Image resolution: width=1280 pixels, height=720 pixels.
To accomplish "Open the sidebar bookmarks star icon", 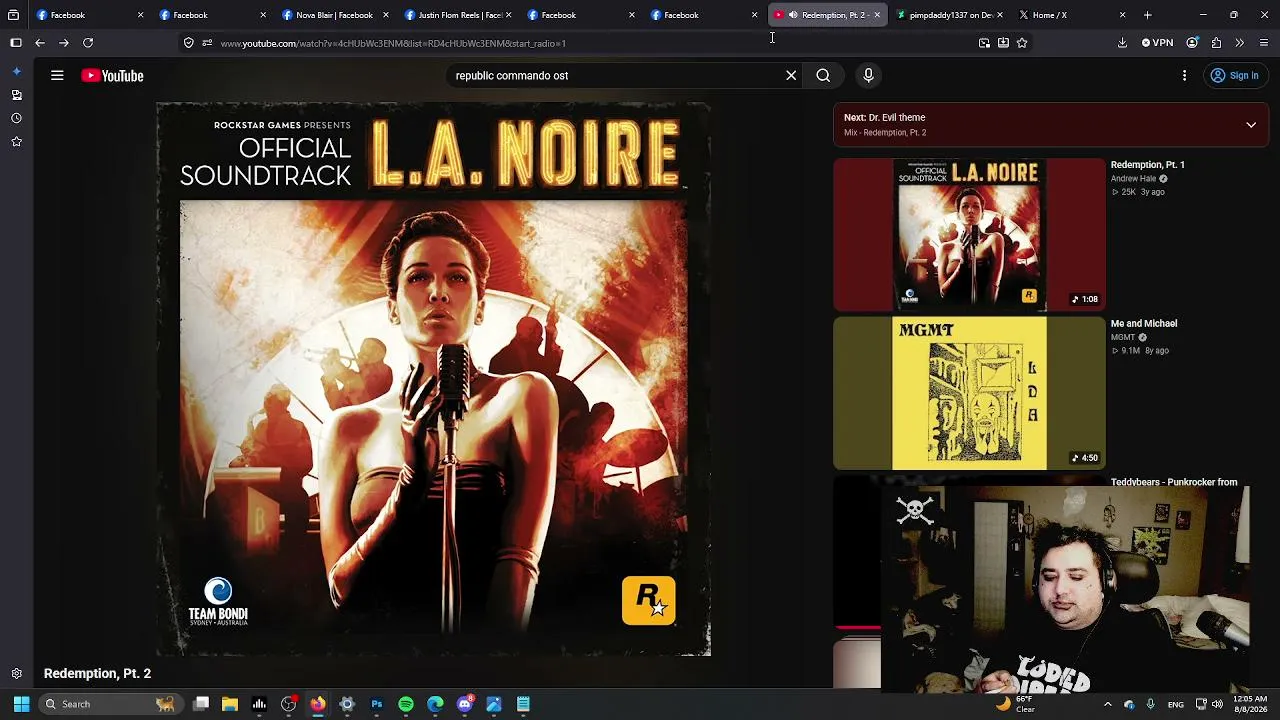I will point(16,142).
